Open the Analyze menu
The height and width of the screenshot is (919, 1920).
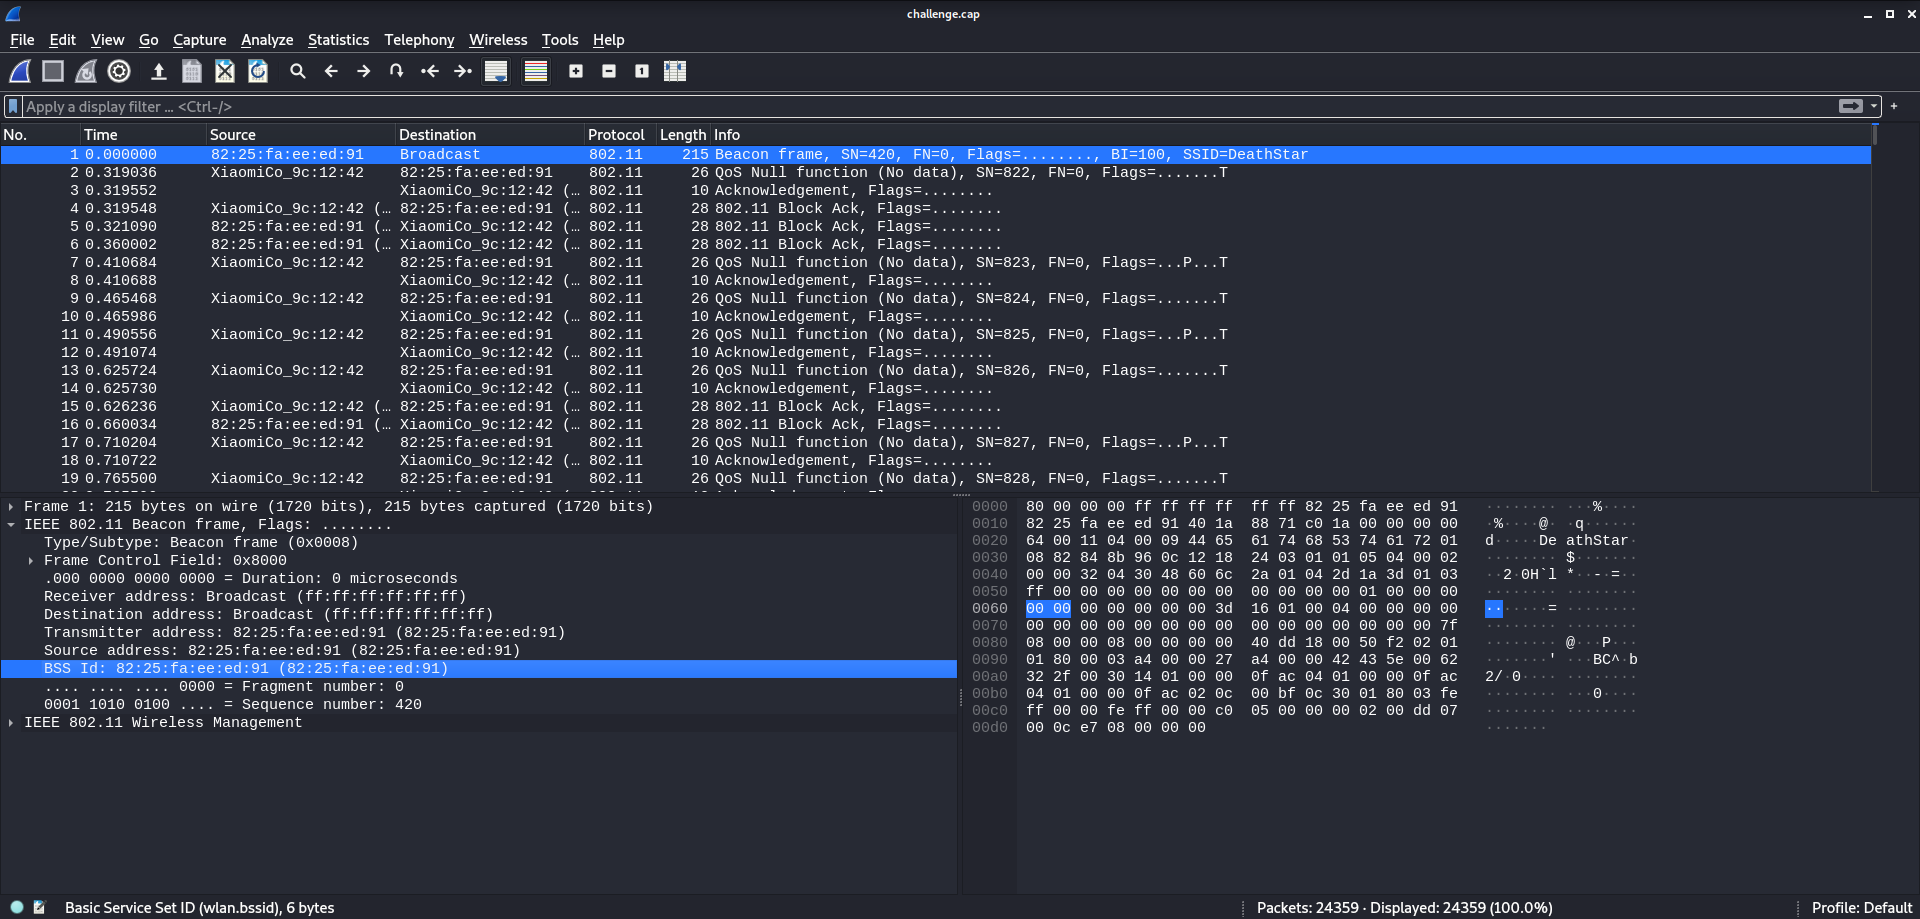(x=267, y=40)
